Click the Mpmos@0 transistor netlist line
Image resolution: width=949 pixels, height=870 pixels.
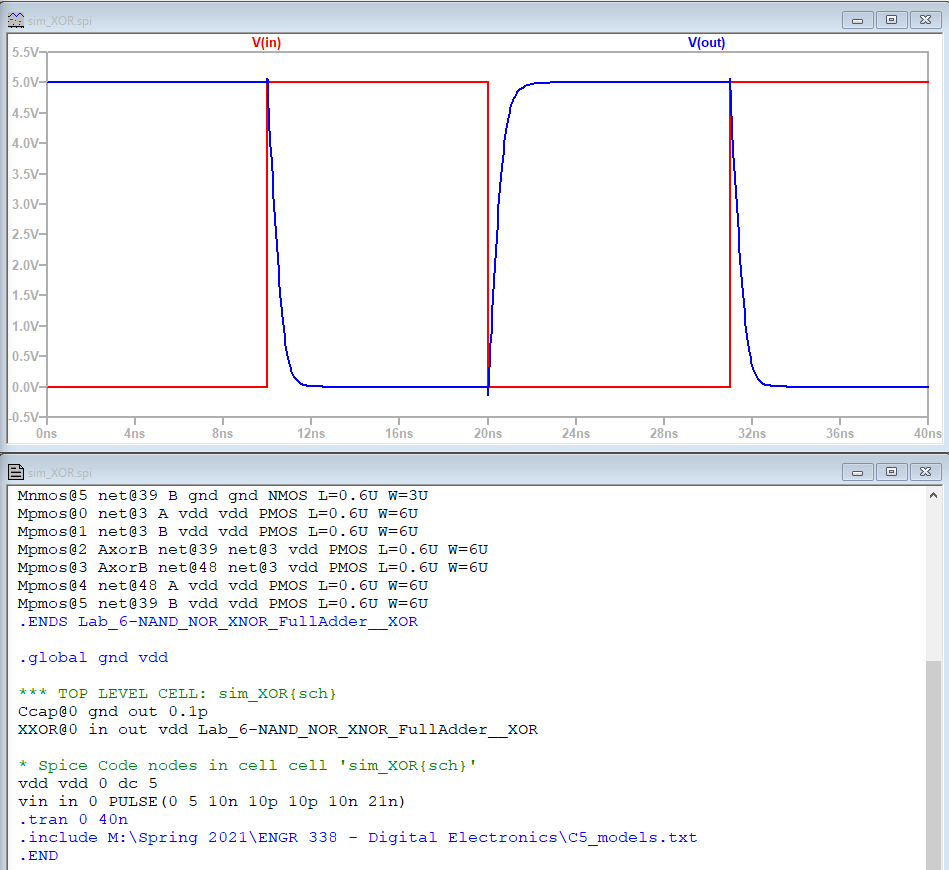[218, 514]
